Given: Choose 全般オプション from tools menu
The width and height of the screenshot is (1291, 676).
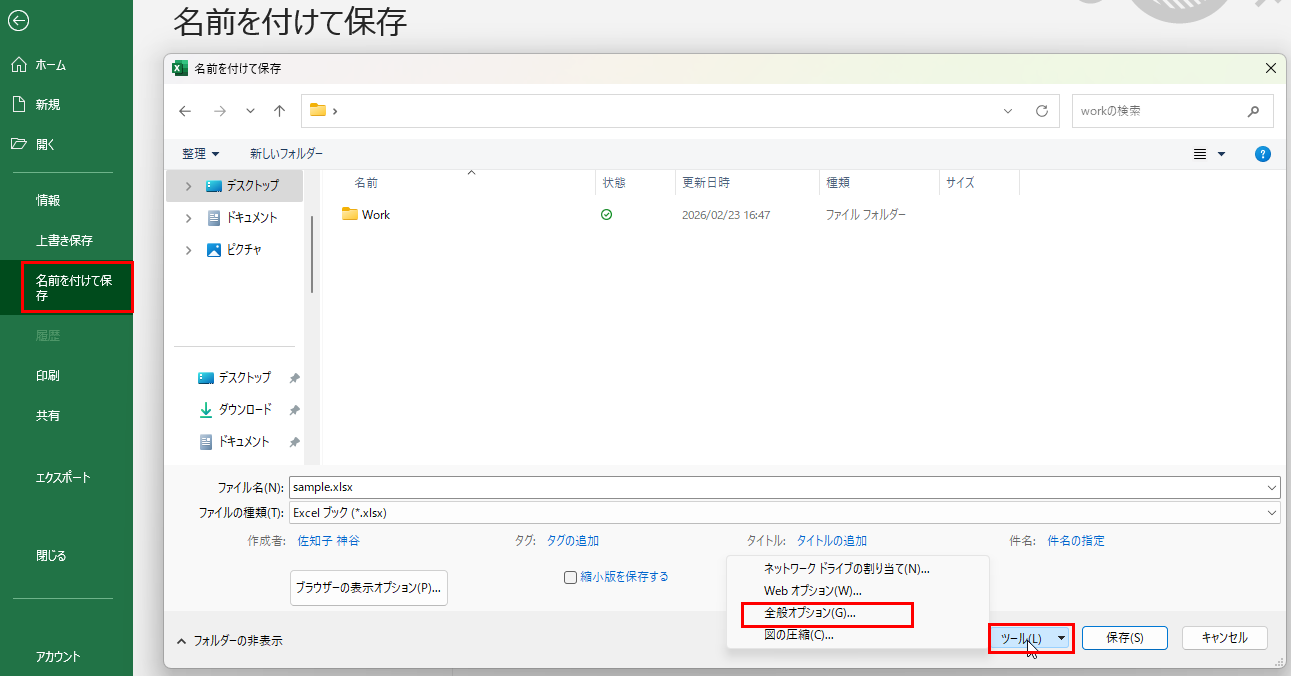Looking at the screenshot, I should pyautogui.click(x=810, y=613).
